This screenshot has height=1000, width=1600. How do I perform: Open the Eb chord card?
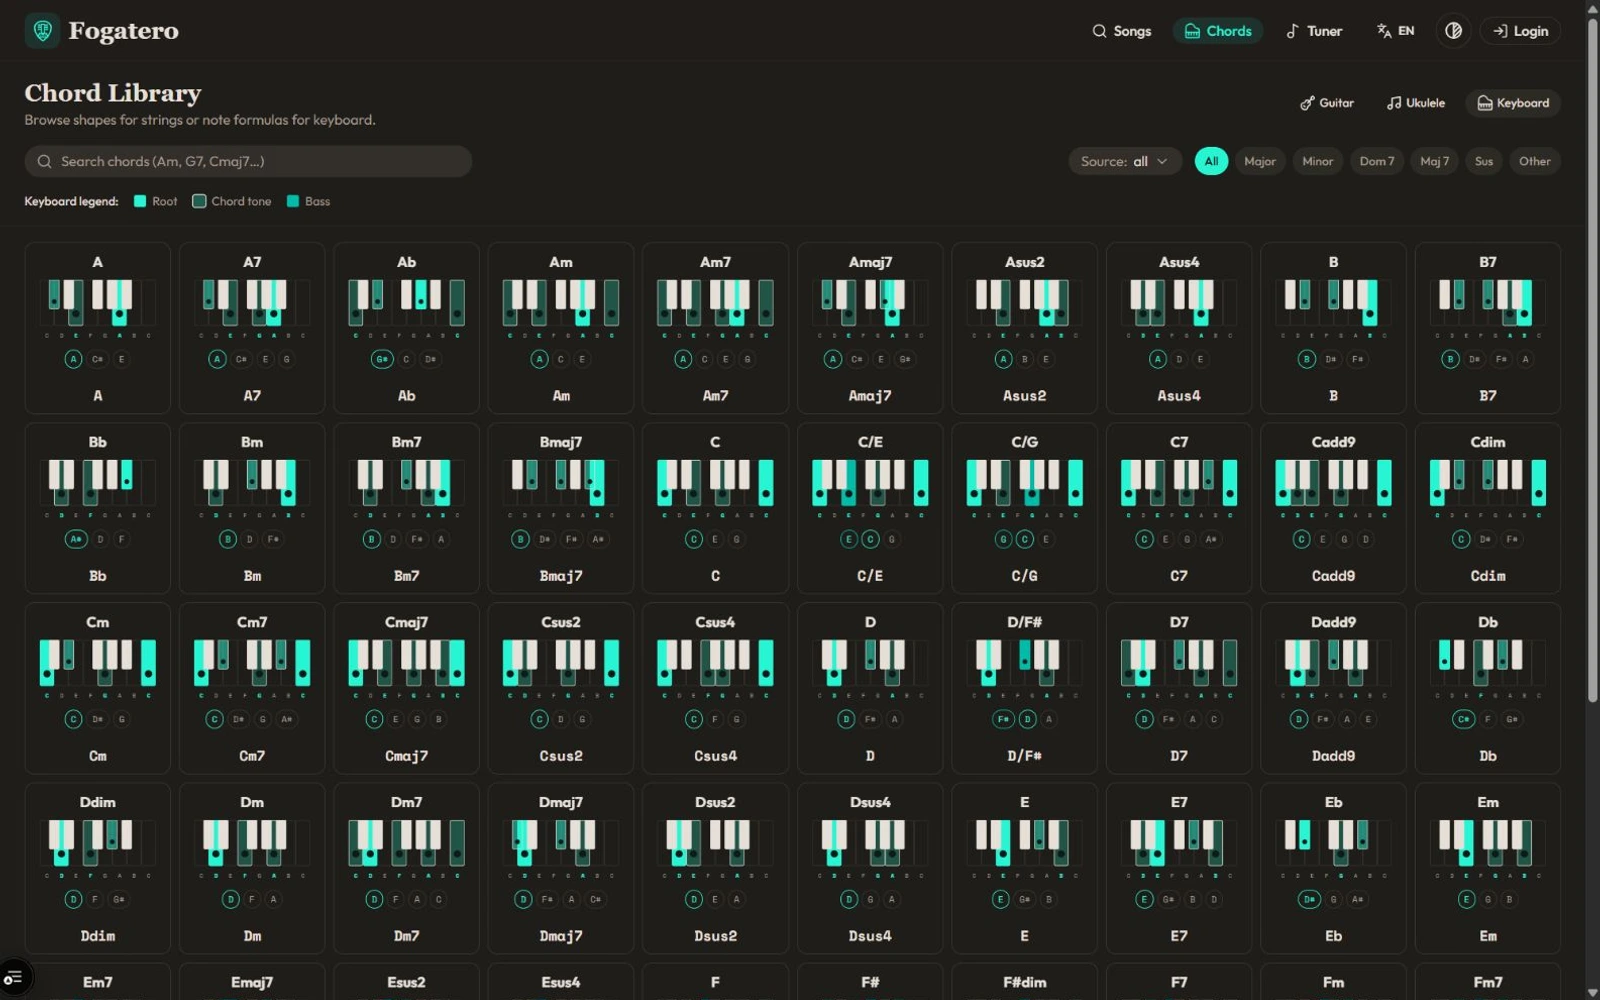coord(1333,868)
